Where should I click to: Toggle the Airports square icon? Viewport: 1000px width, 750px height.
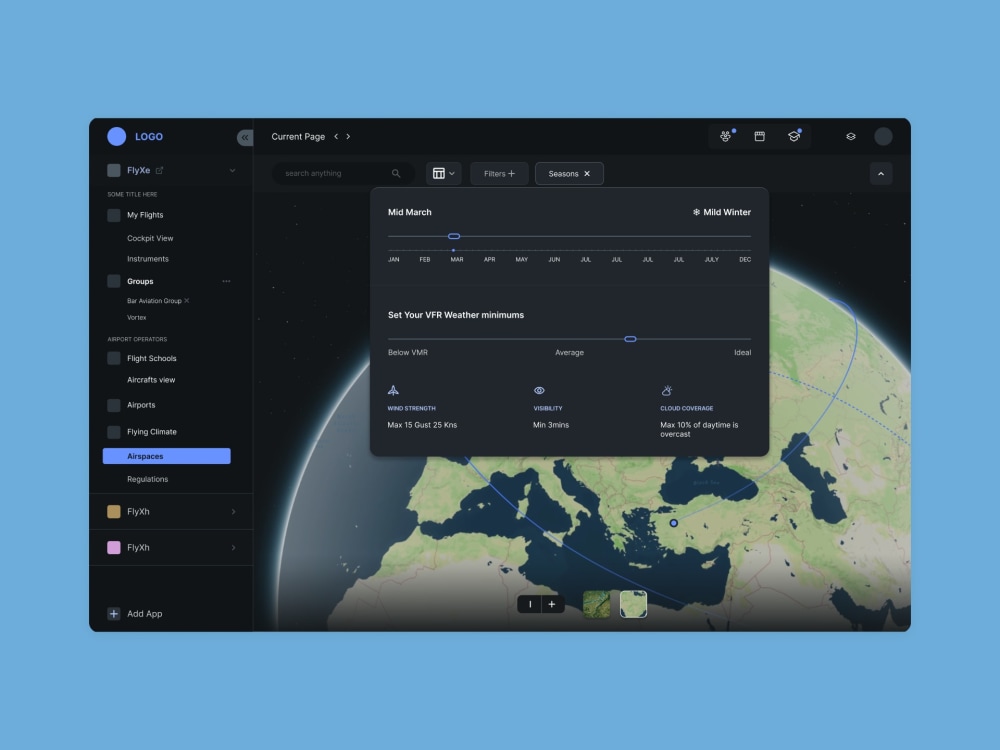[x=114, y=405]
